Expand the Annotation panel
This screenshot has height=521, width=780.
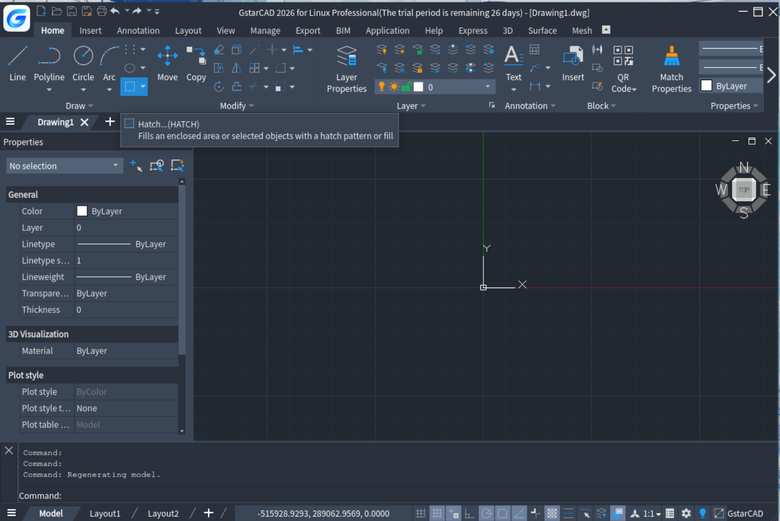[x=530, y=105]
